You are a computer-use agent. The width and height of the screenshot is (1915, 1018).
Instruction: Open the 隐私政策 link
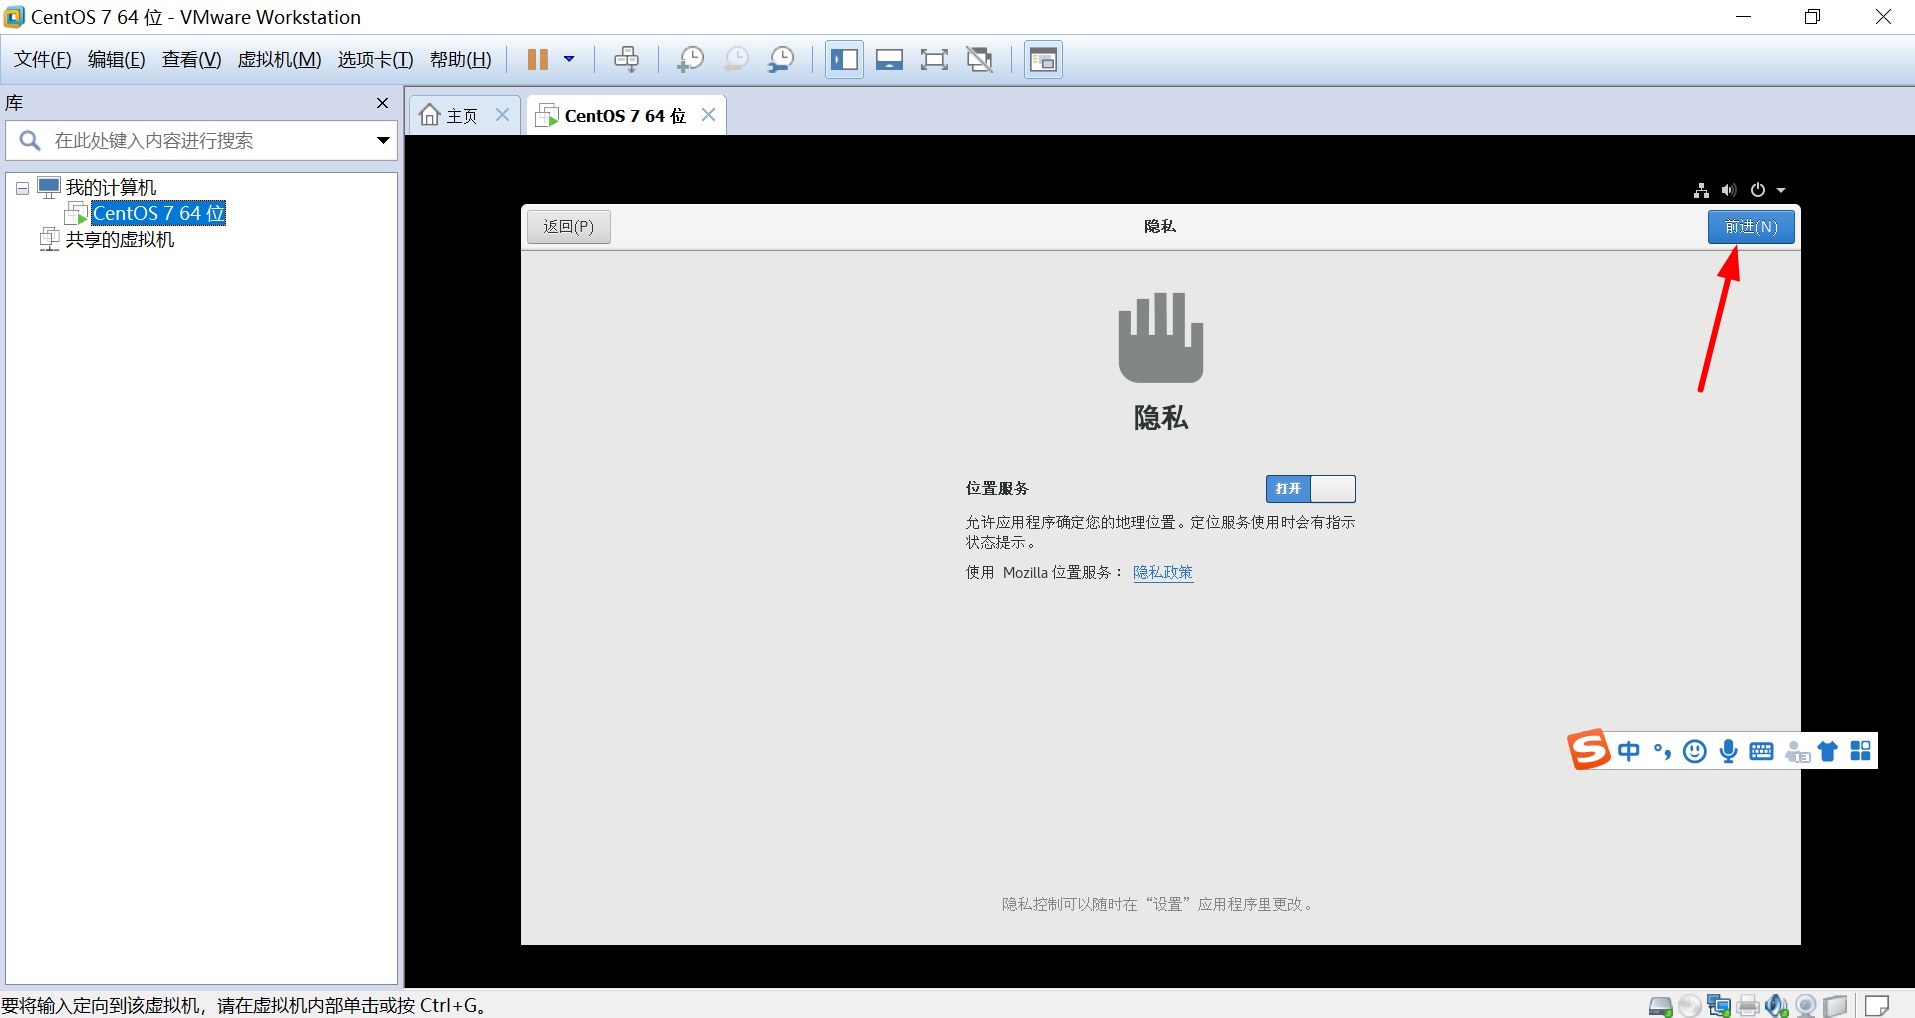[x=1163, y=573]
